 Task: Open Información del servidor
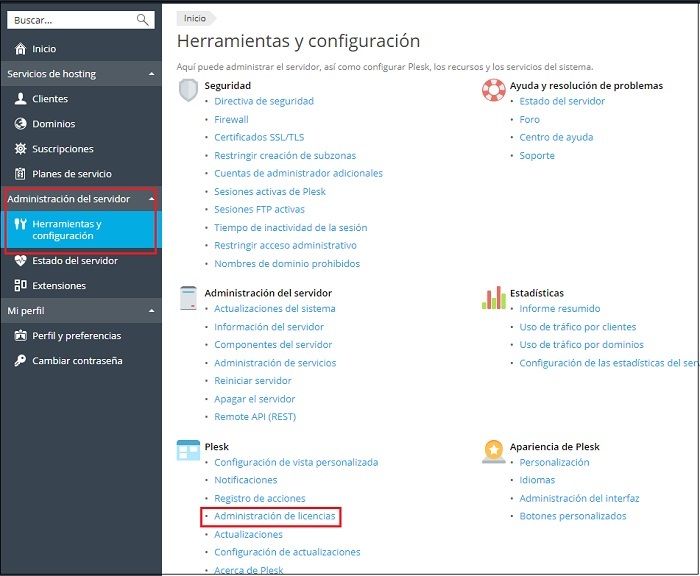tap(269, 327)
